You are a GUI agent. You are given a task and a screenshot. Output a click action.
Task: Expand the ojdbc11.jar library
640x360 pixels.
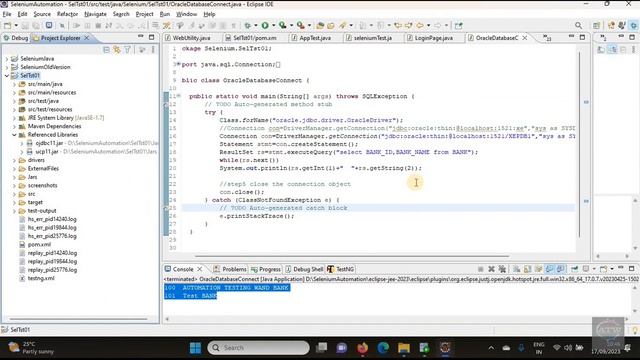click(x=22, y=143)
